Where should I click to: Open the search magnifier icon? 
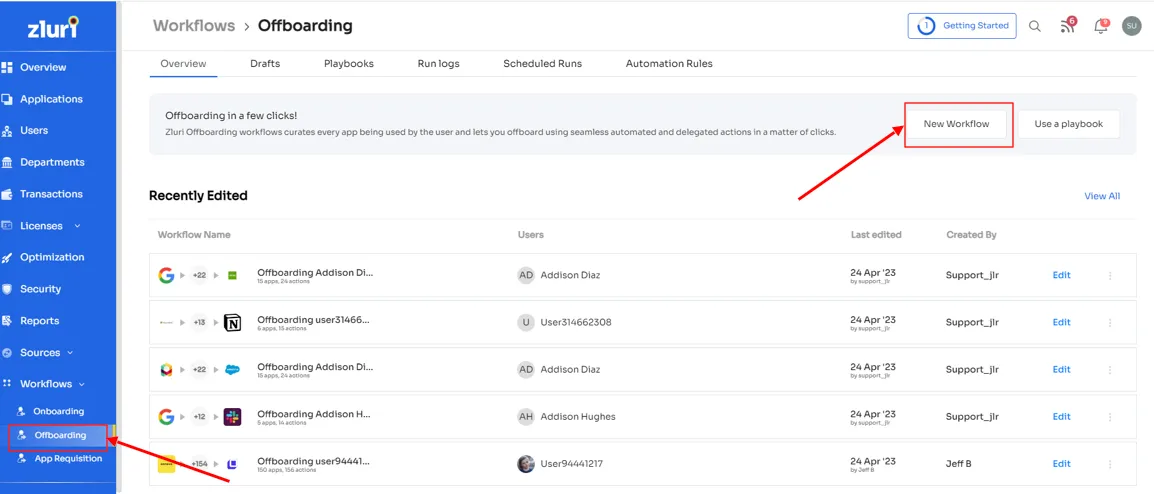tap(1034, 27)
